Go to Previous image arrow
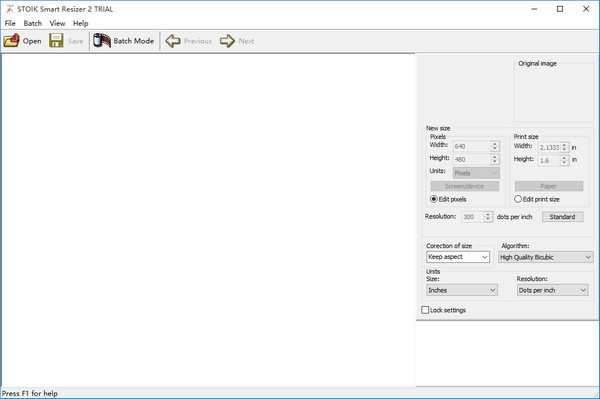 [x=173, y=41]
